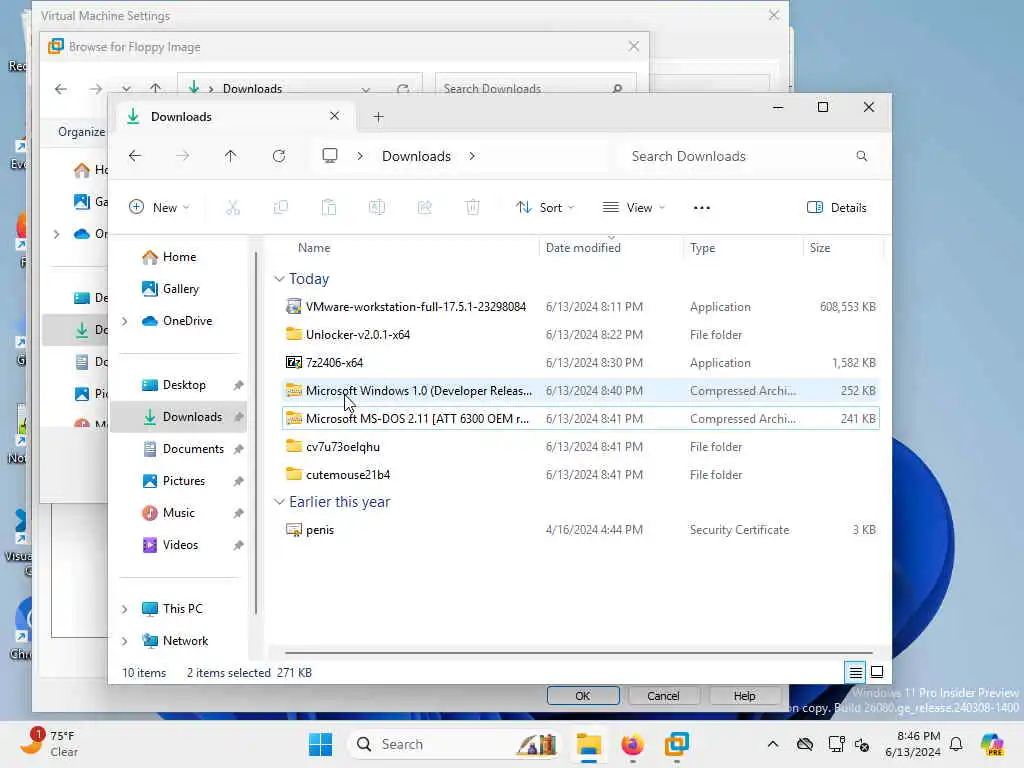This screenshot has height=768, width=1024.
Task: Select the cutemouse21b4 folder
Action: click(581, 475)
